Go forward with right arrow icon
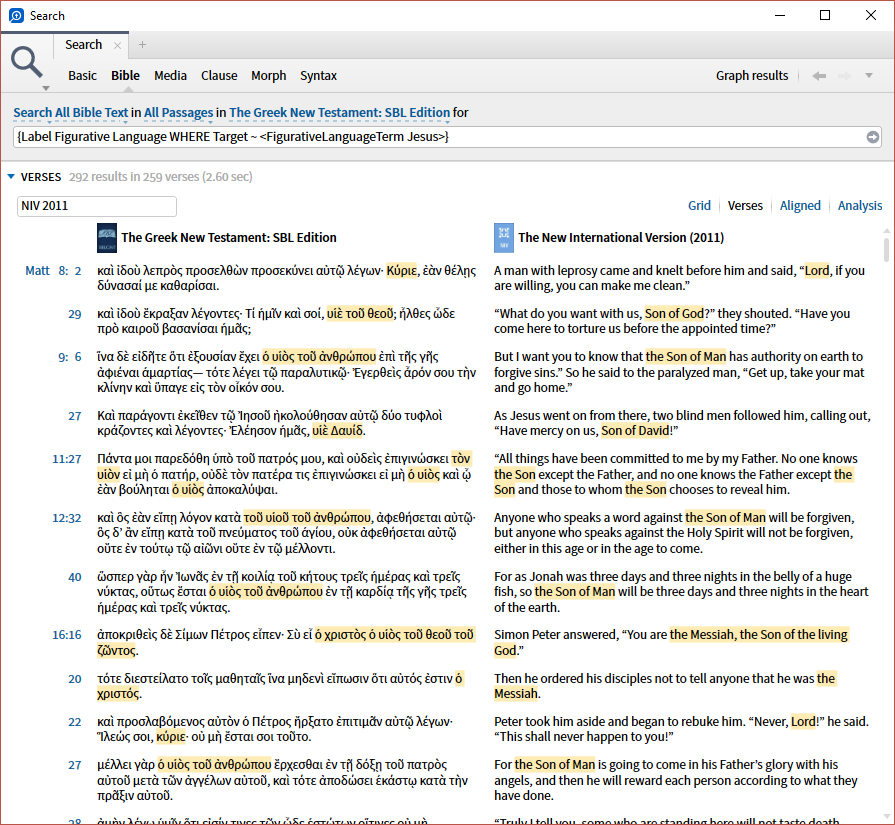 click(x=844, y=75)
